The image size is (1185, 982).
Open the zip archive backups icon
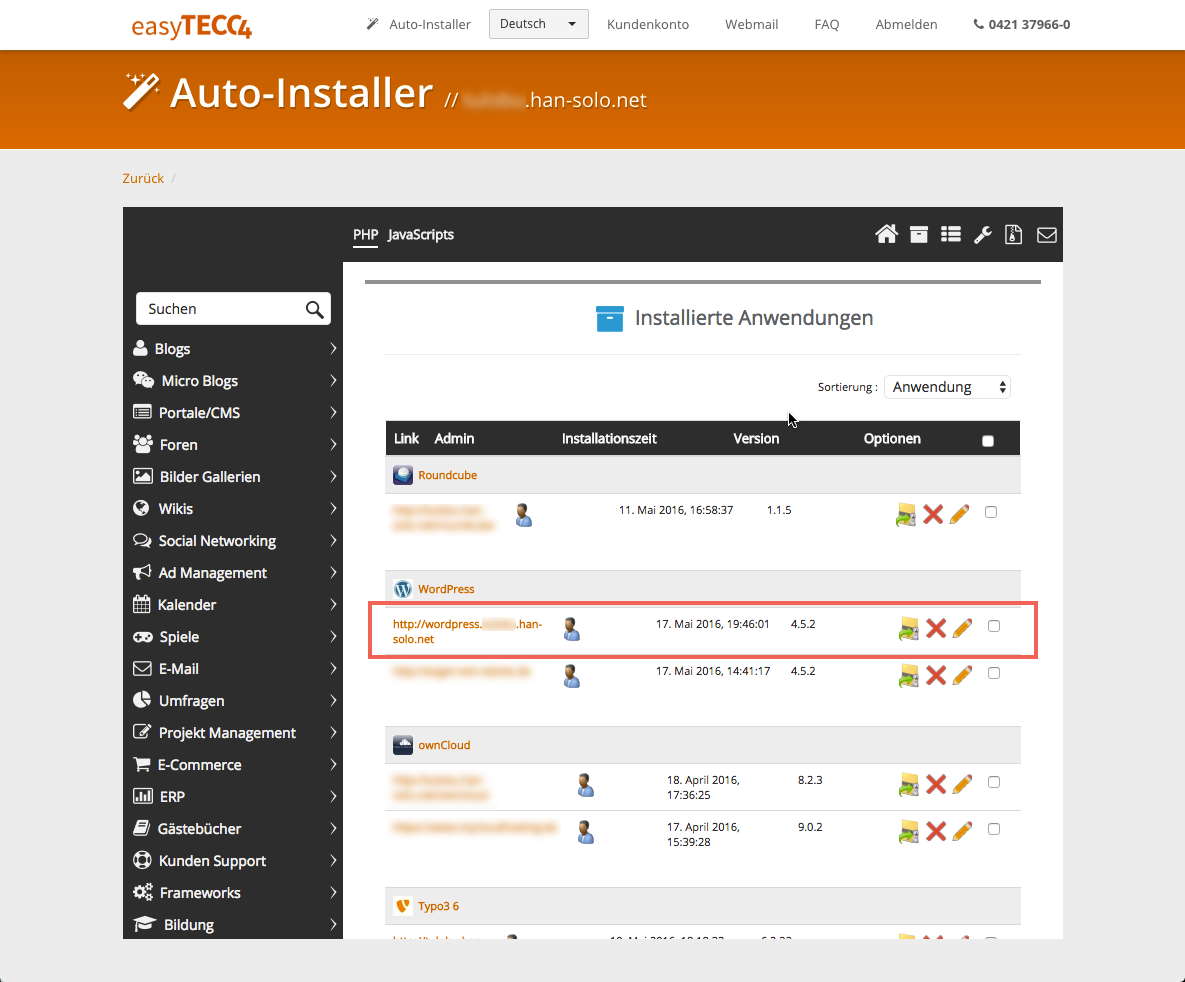coord(1013,234)
